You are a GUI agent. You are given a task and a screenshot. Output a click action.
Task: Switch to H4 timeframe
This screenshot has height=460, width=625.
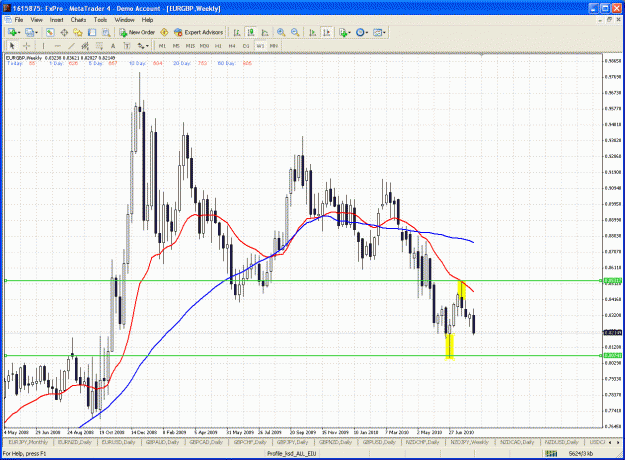pos(232,46)
